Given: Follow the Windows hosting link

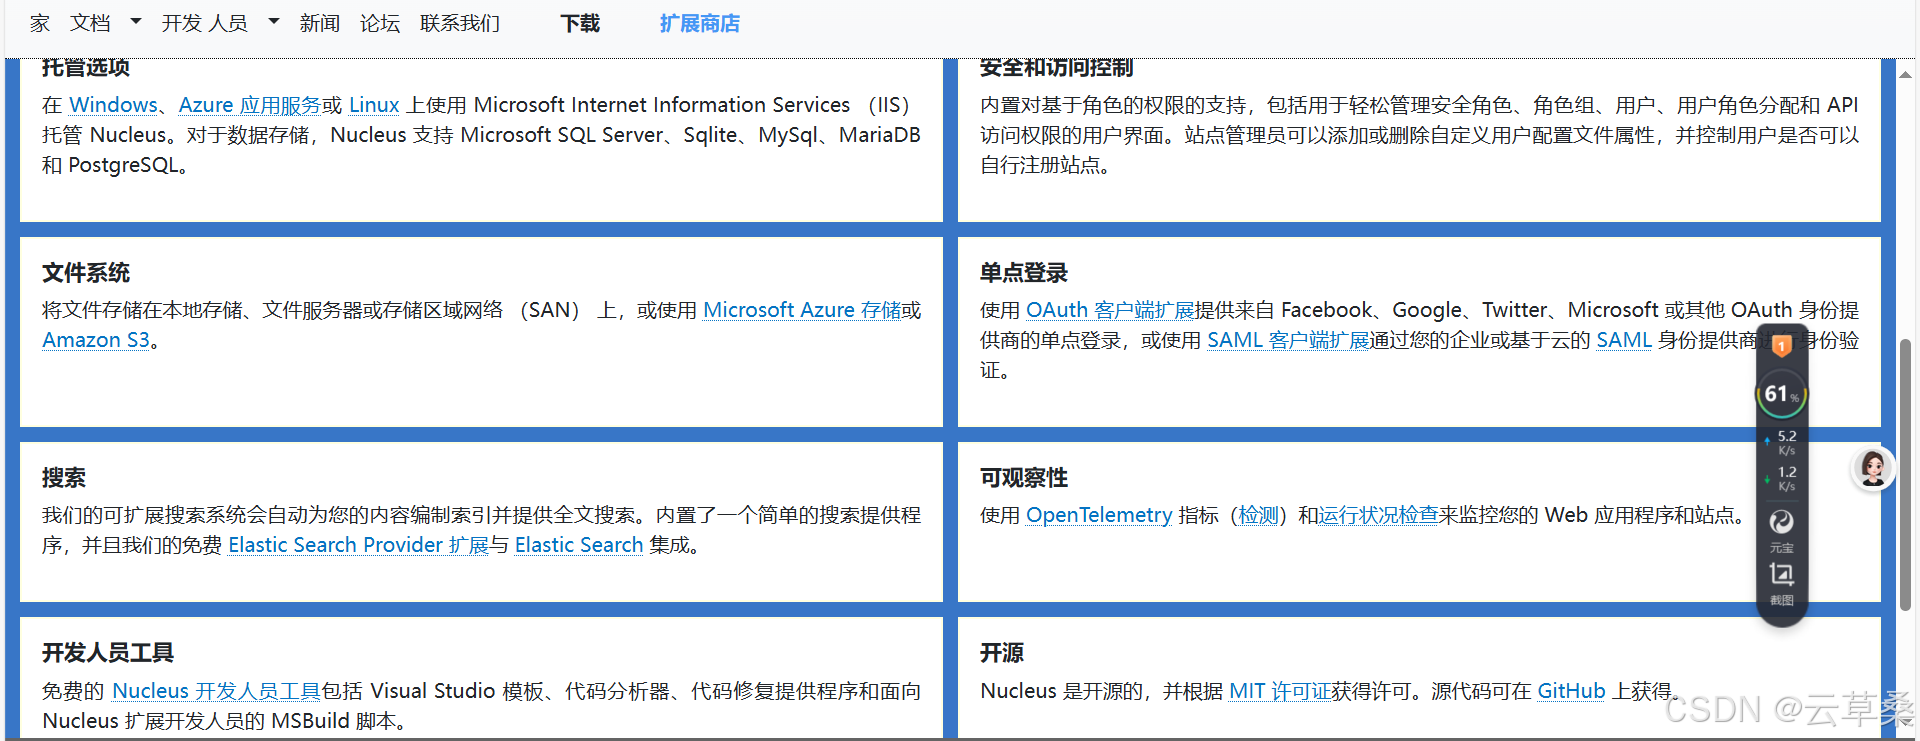Looking at the screenshot, I should (x=113, y=105).
